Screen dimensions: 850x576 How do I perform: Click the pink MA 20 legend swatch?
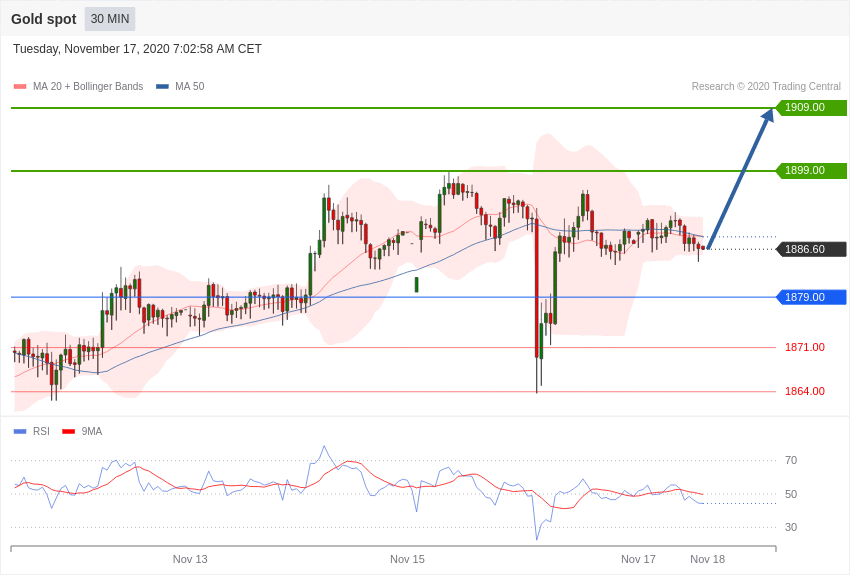pos(20,86)
